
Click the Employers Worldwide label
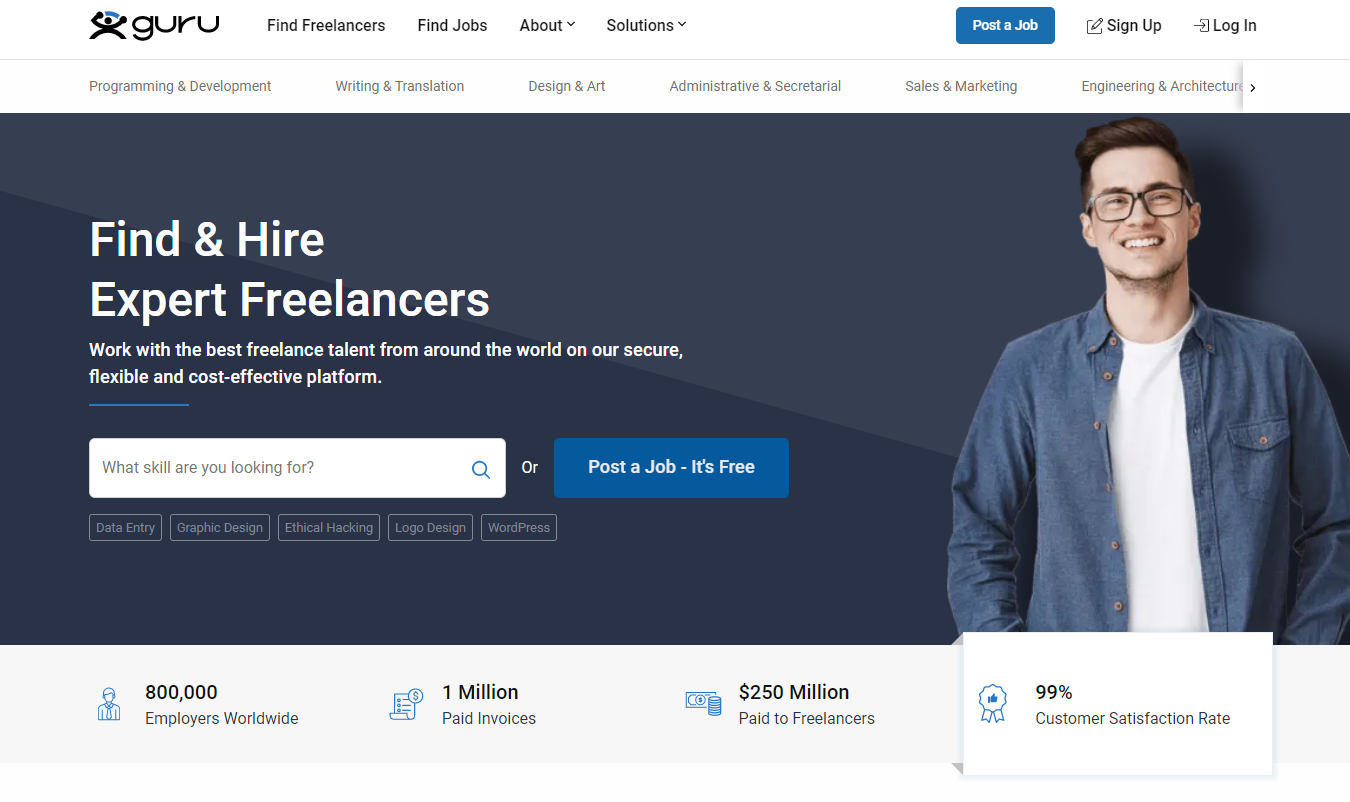coord(222,718)
